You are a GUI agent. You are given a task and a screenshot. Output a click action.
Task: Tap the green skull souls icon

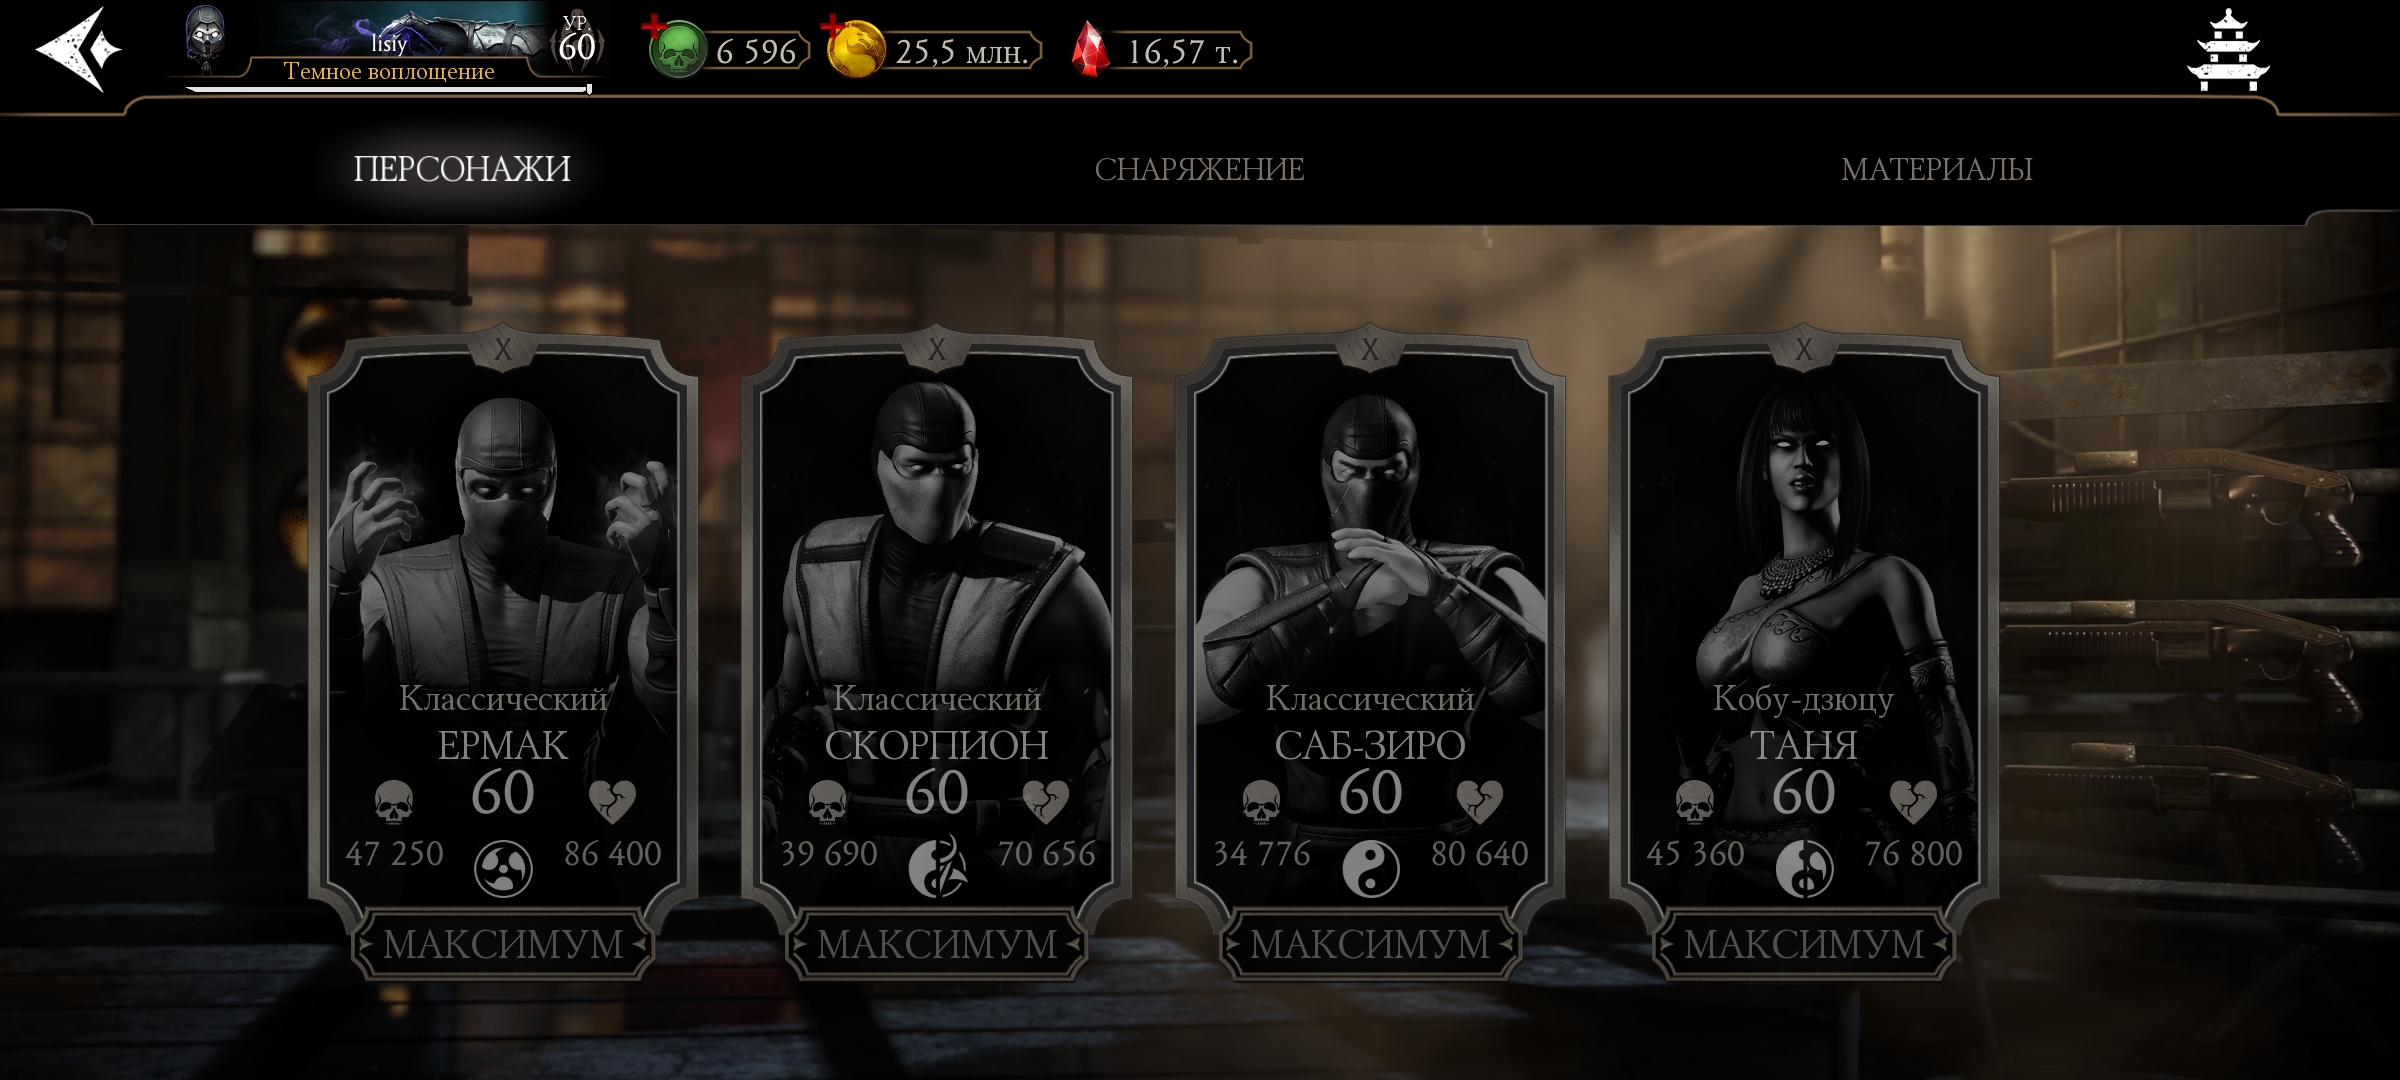click(677, 49)
